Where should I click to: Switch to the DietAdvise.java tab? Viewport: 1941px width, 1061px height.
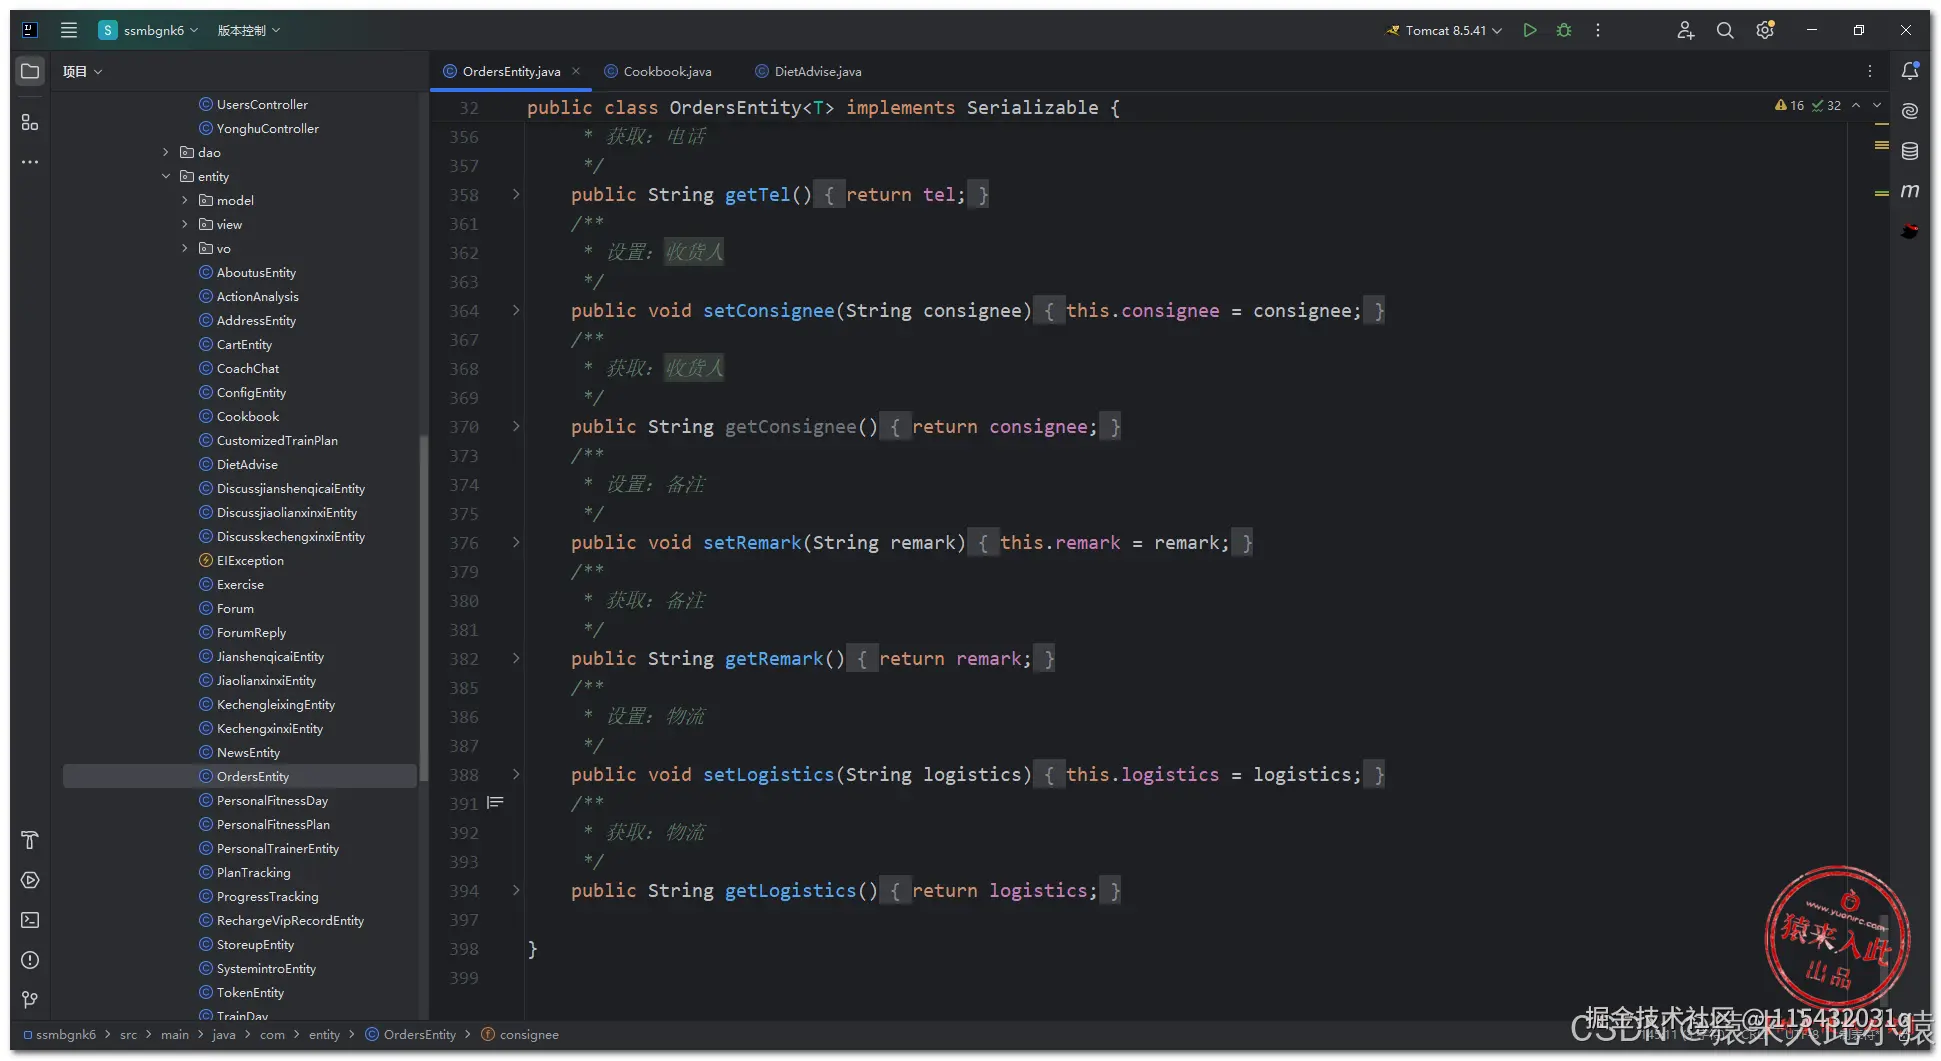tap(808, 71)
